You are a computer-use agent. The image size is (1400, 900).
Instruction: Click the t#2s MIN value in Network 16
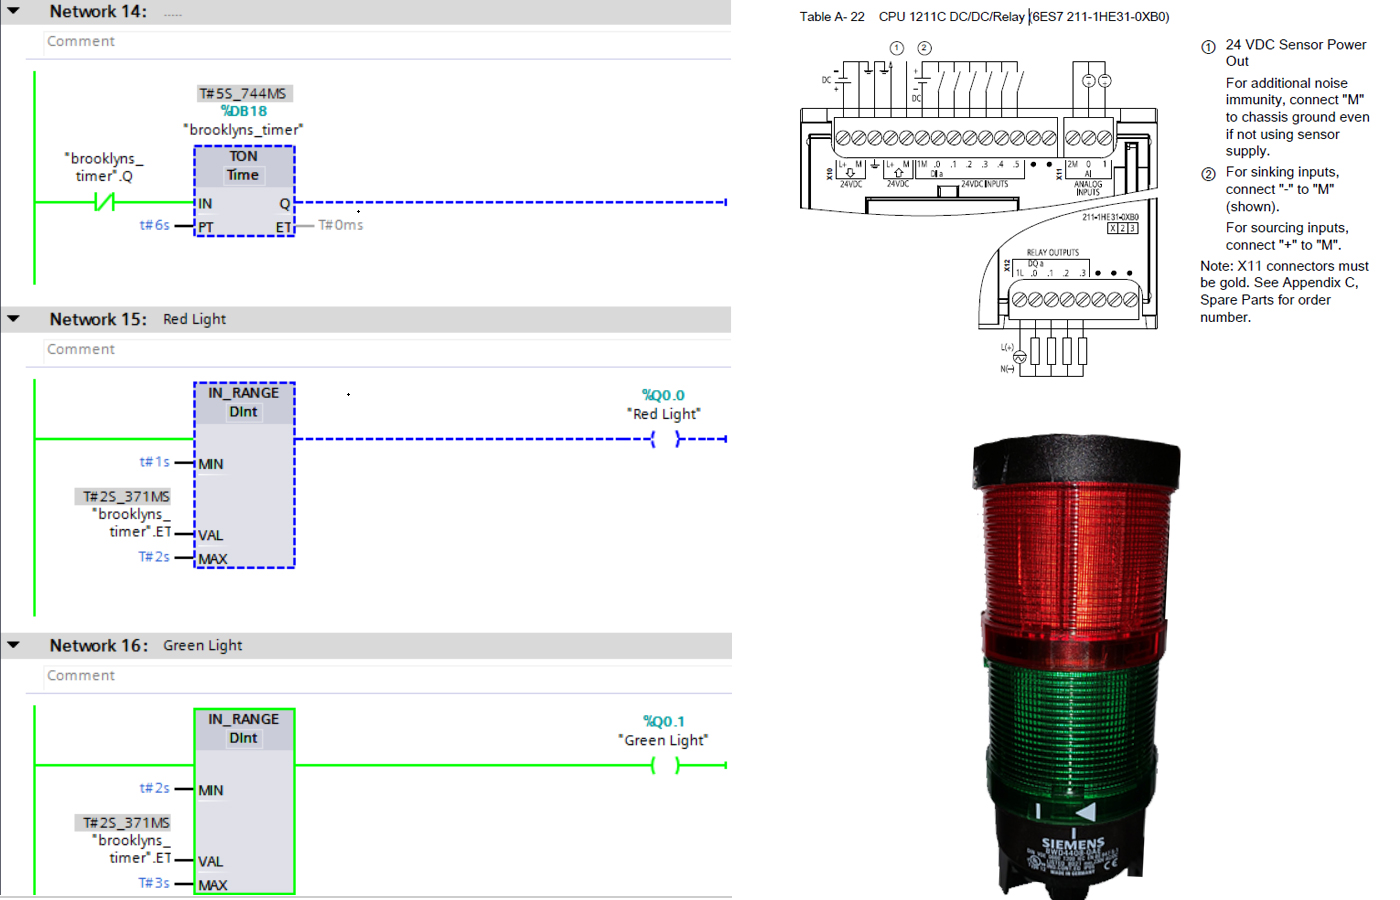point(154,788)
